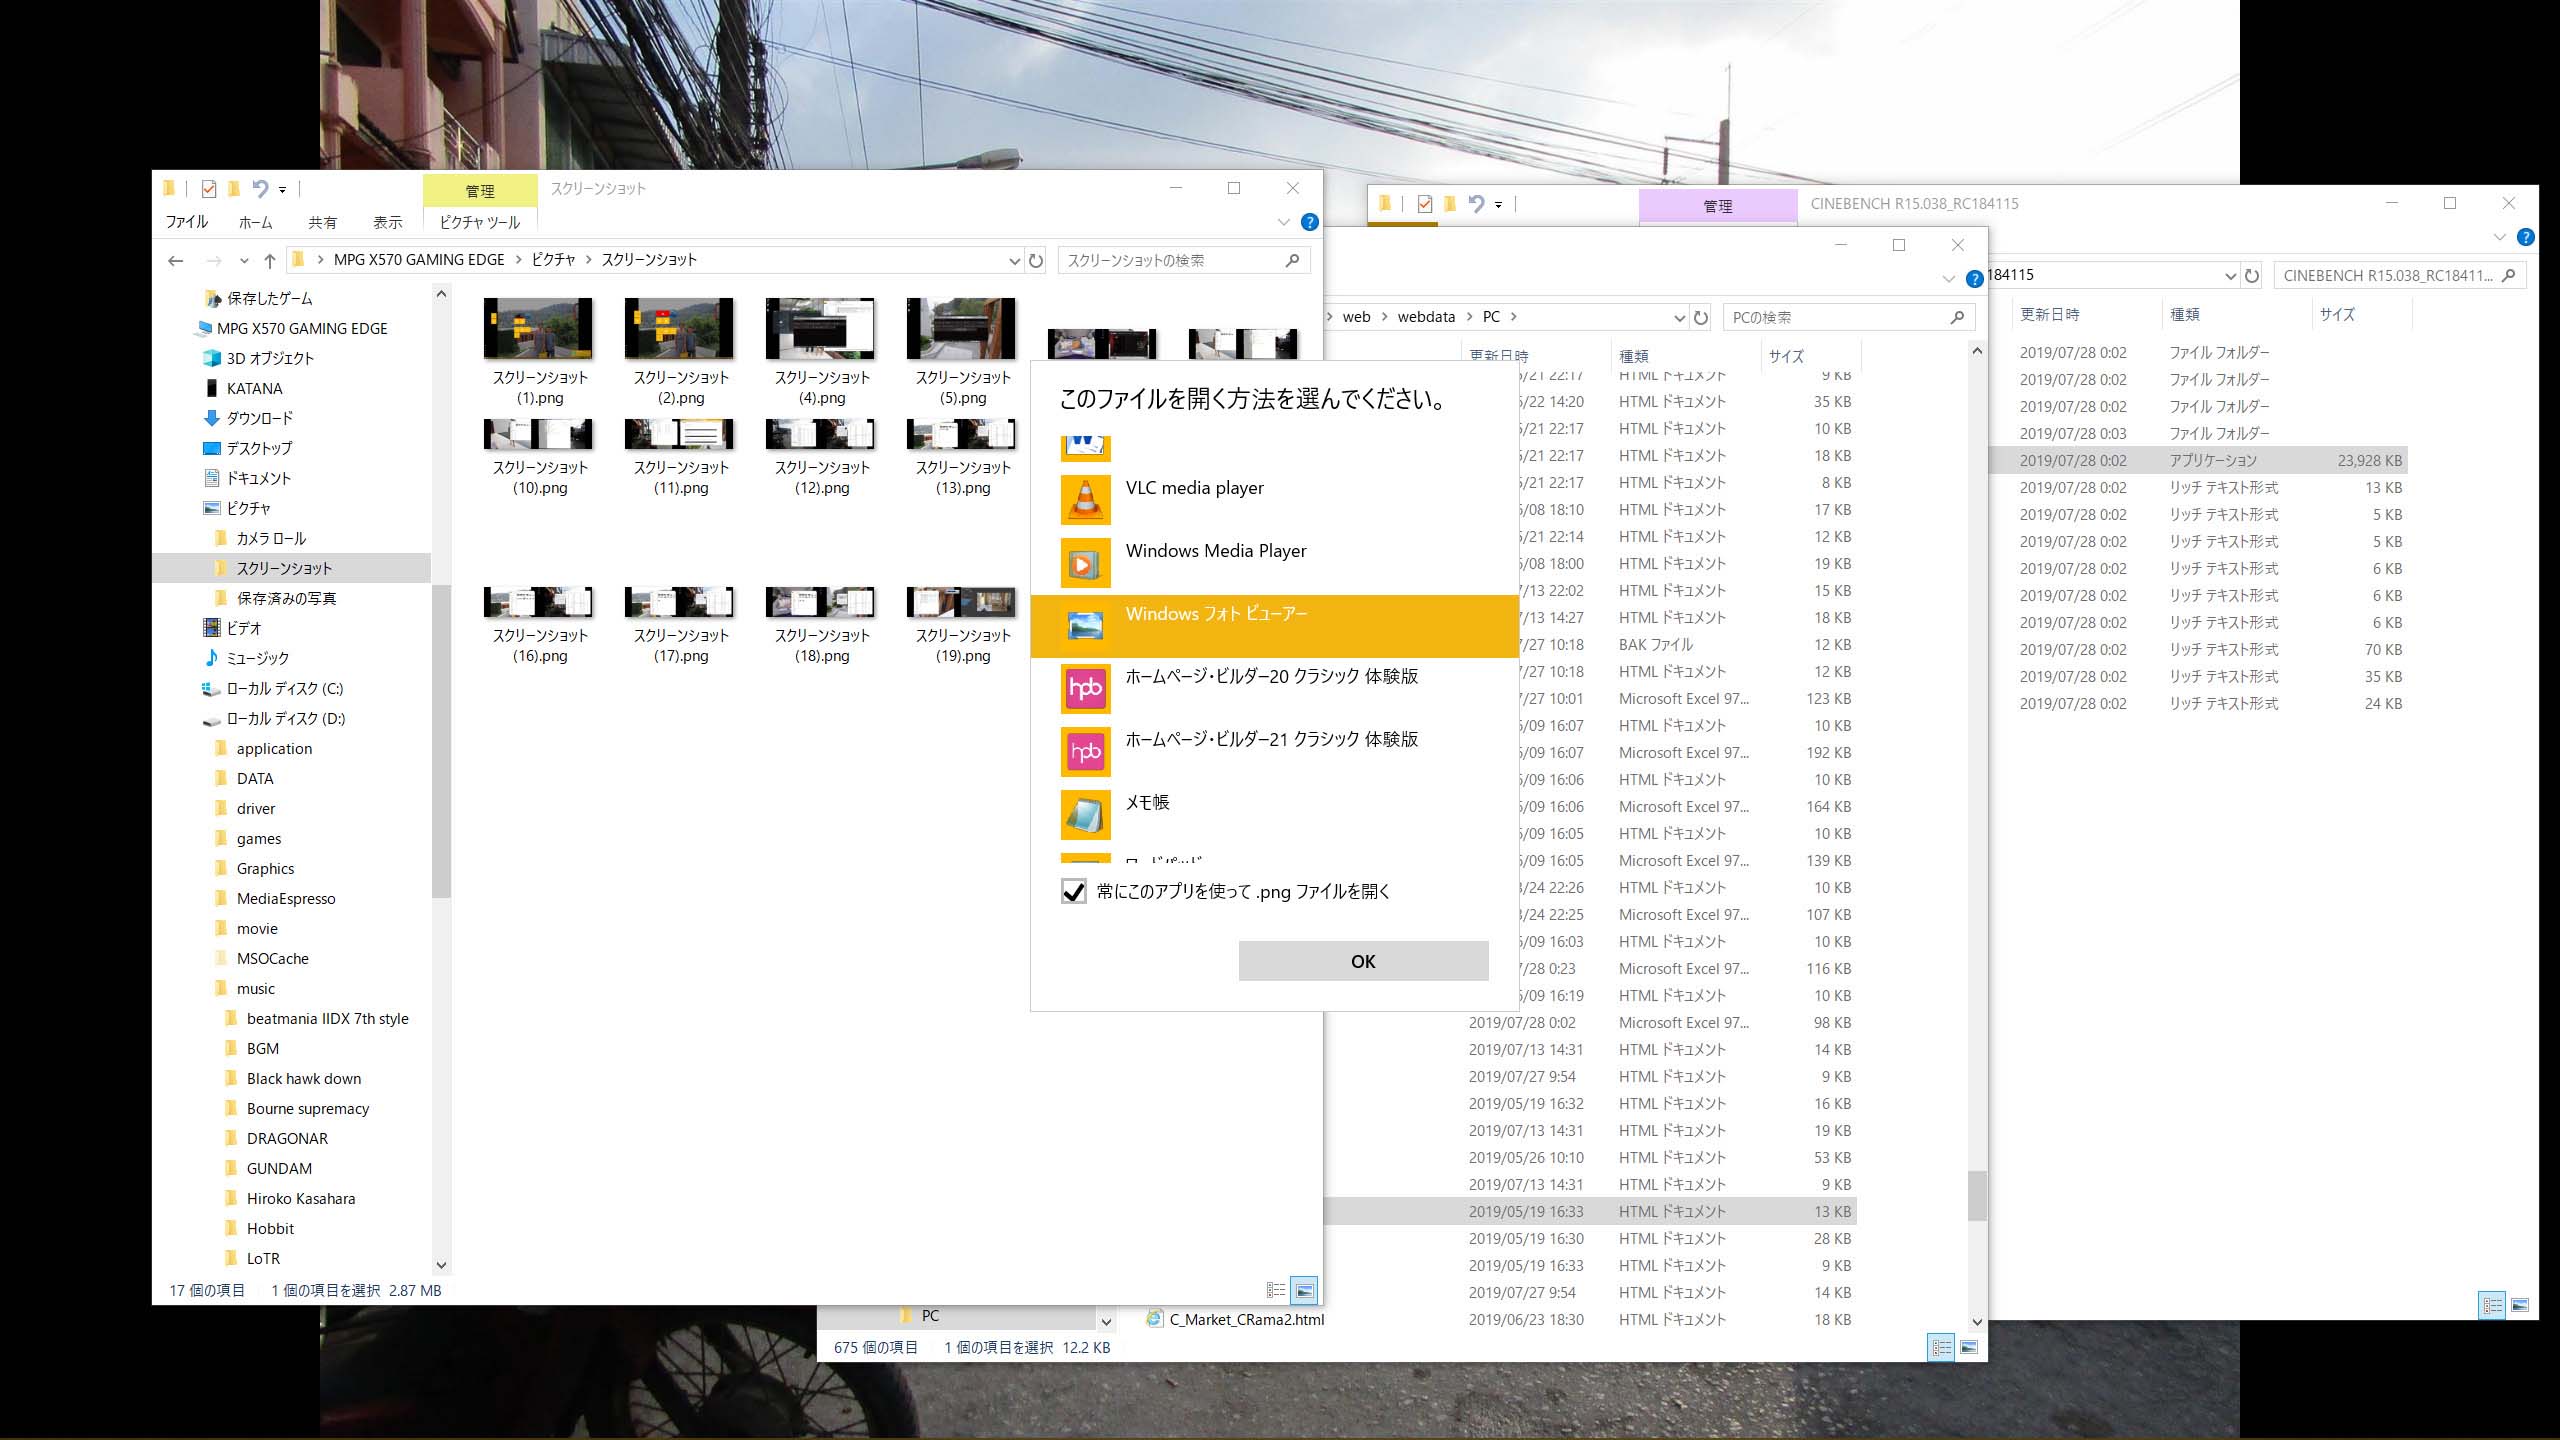Switch to ピクチャ ツール tab

[480, 222]
